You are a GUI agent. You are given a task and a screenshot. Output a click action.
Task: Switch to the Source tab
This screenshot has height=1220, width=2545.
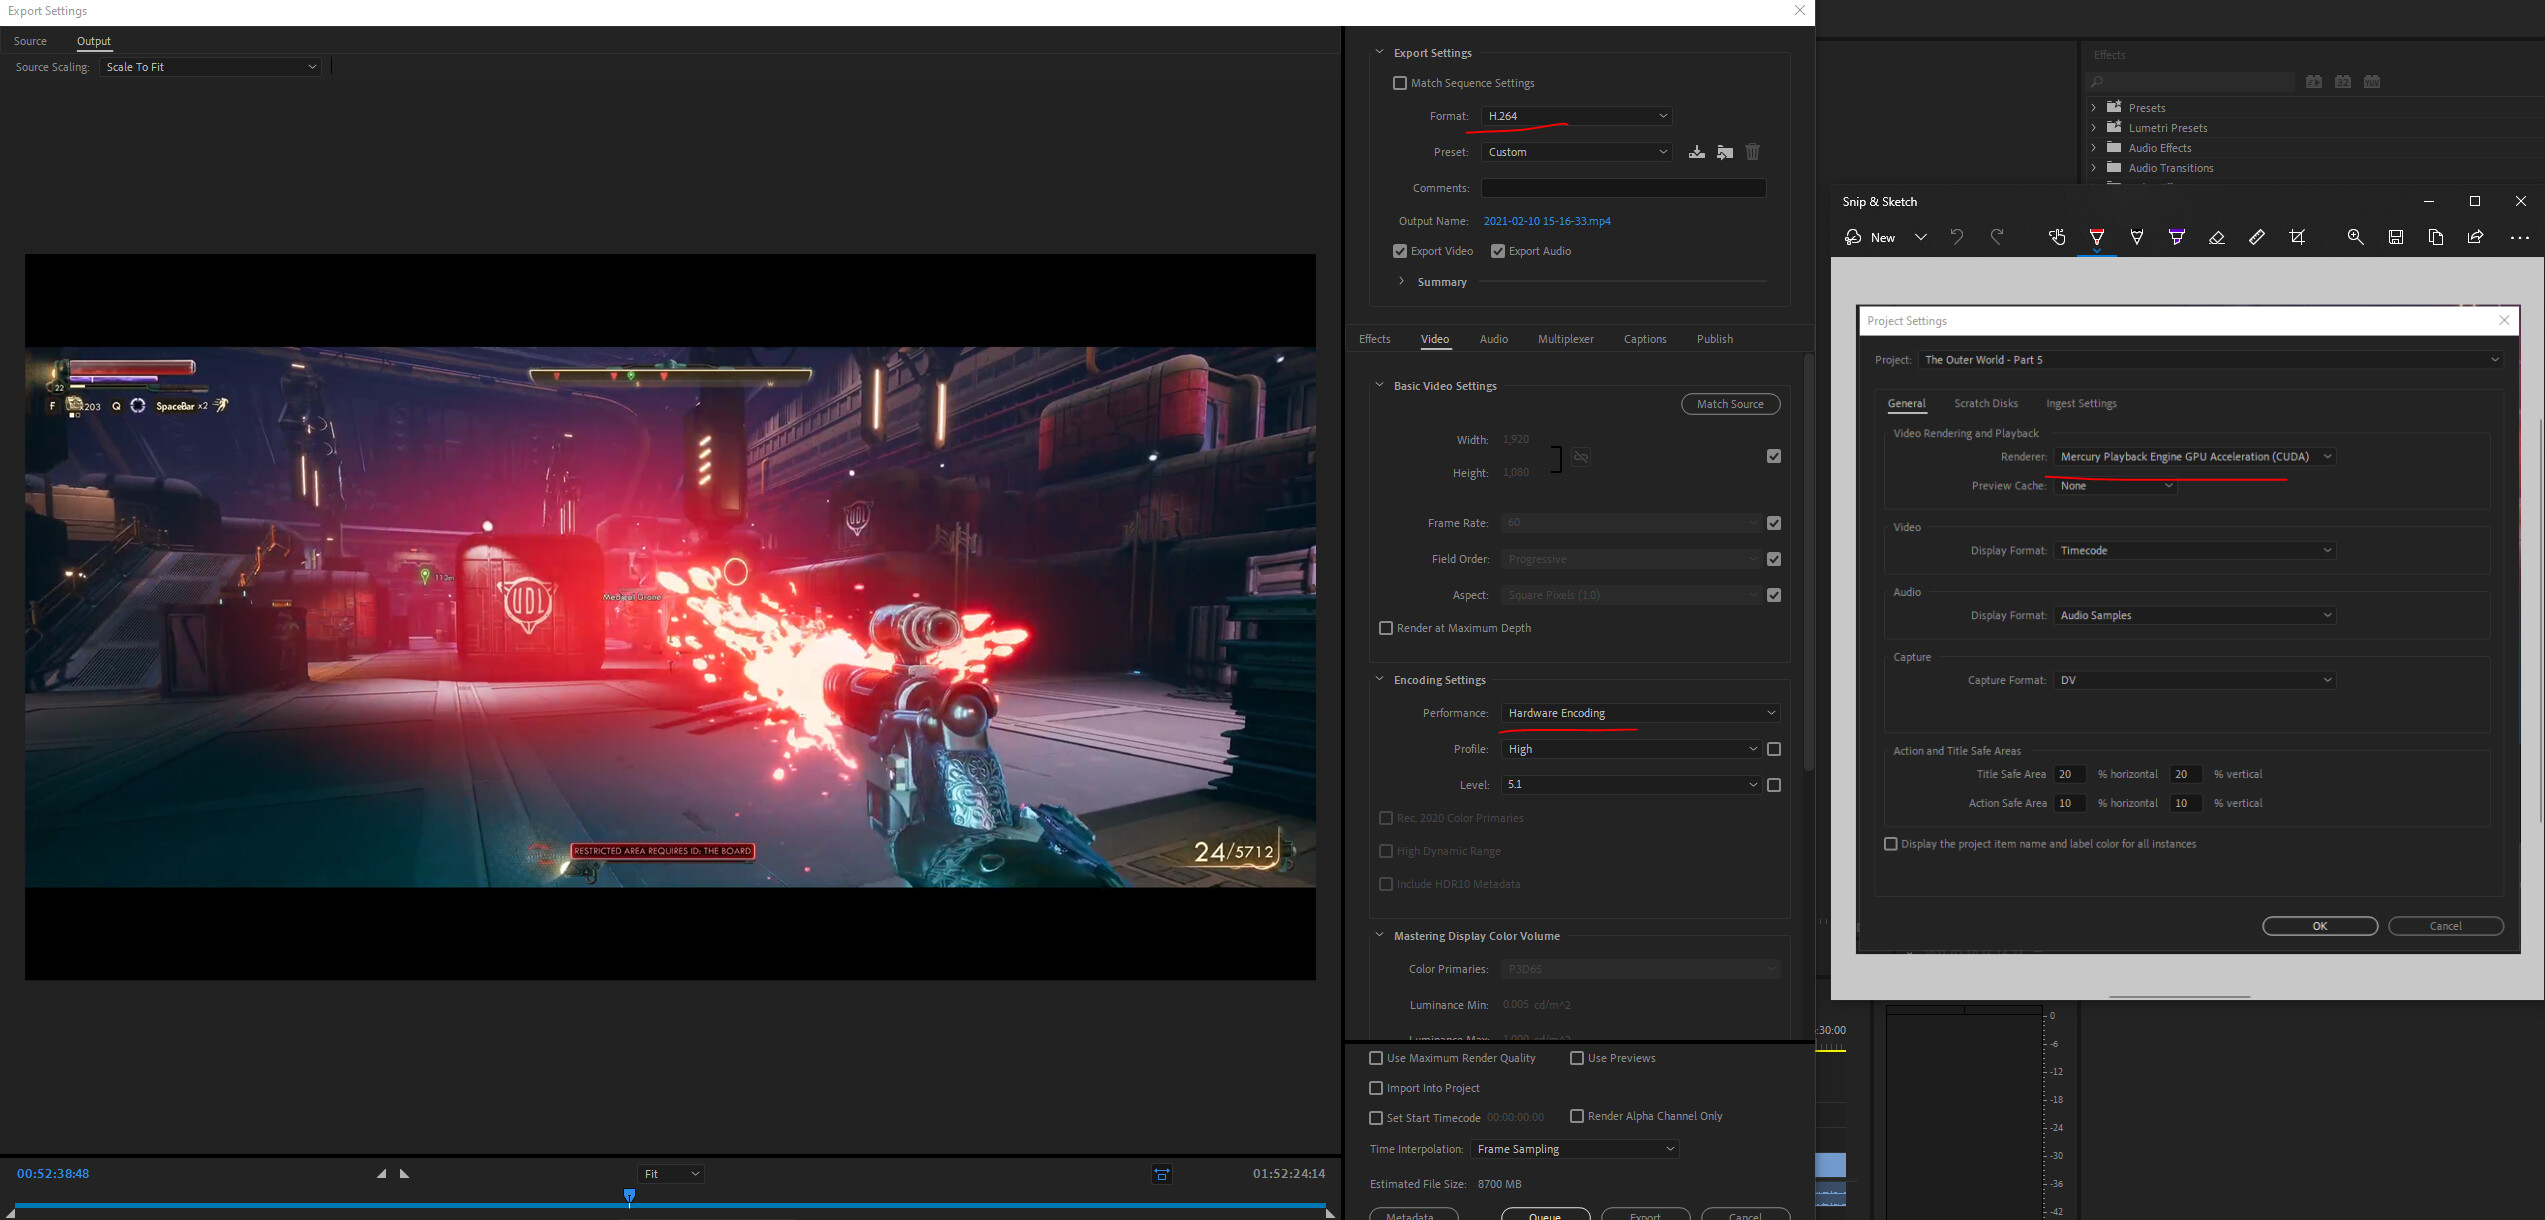click(x=30, y=41)
